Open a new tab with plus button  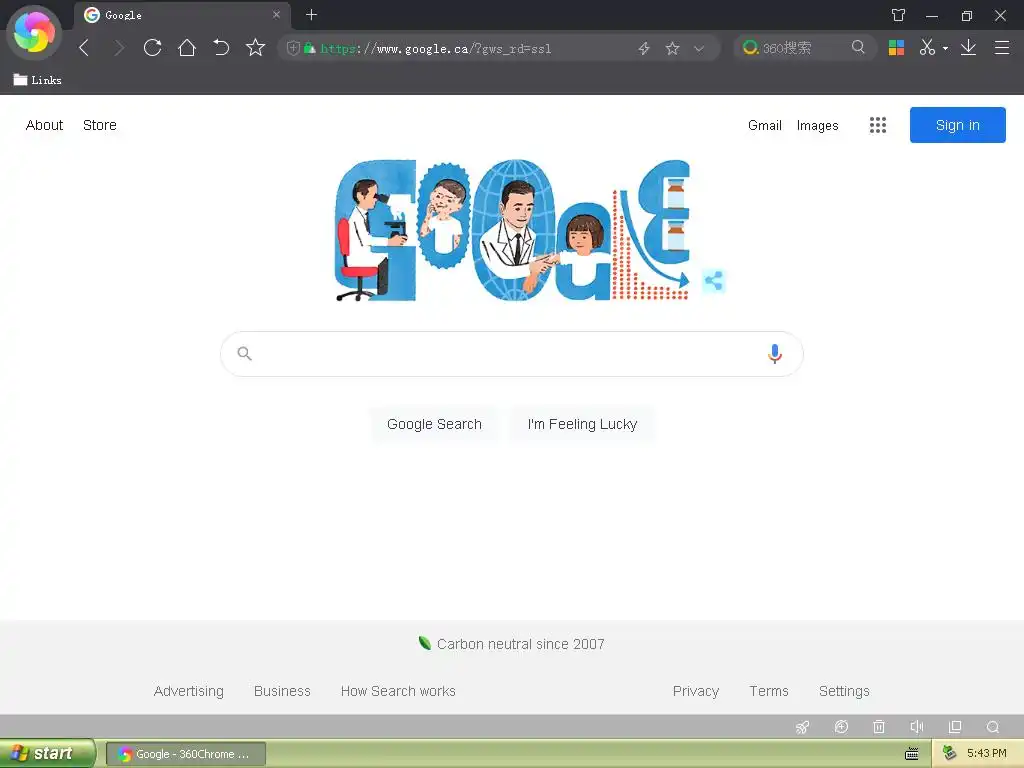point(312,14)
